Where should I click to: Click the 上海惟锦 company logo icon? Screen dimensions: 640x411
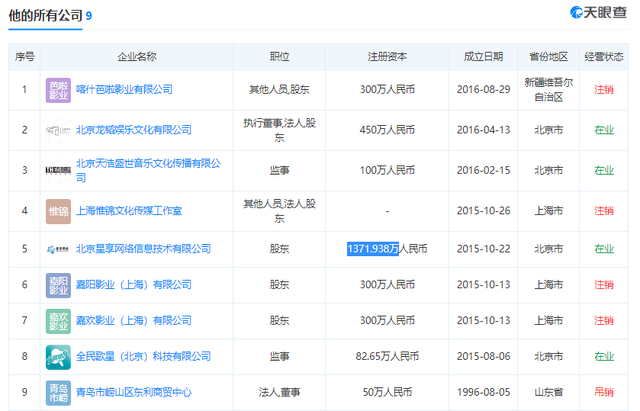(58, 211)
